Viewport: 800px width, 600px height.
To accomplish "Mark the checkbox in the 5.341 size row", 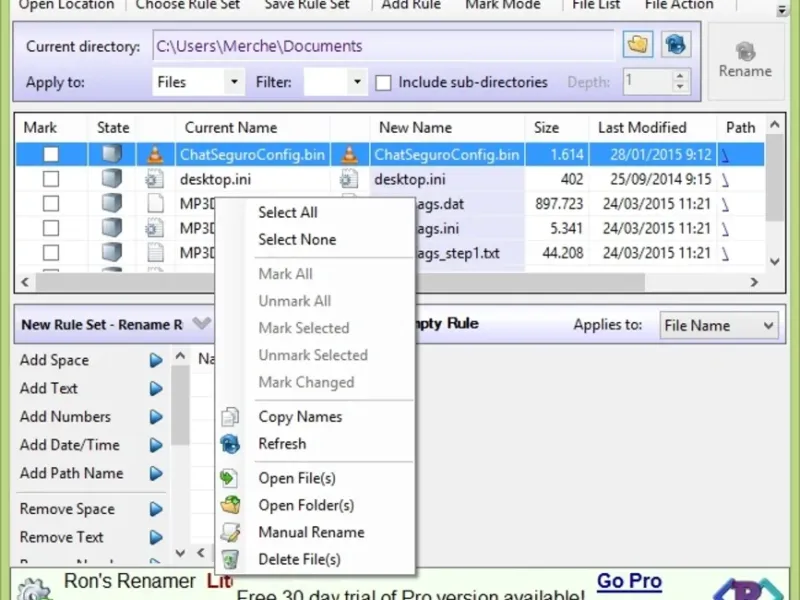I will pyautogui.click(x=51, y=228).
